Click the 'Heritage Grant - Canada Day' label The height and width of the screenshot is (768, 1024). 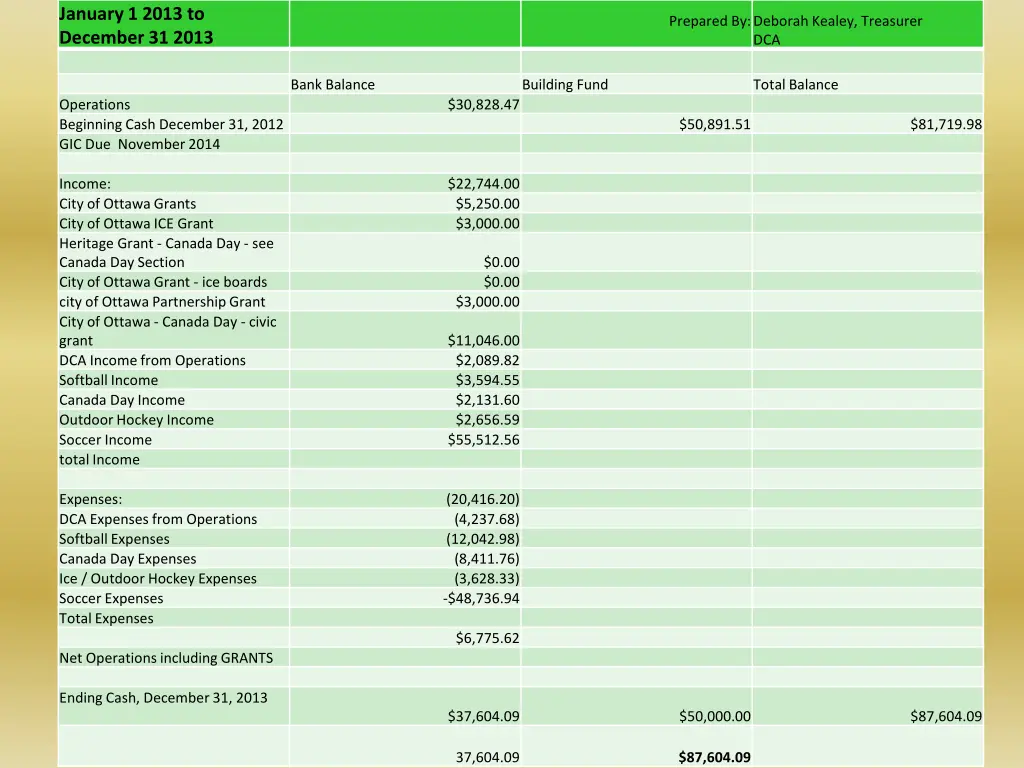(166, 253)
